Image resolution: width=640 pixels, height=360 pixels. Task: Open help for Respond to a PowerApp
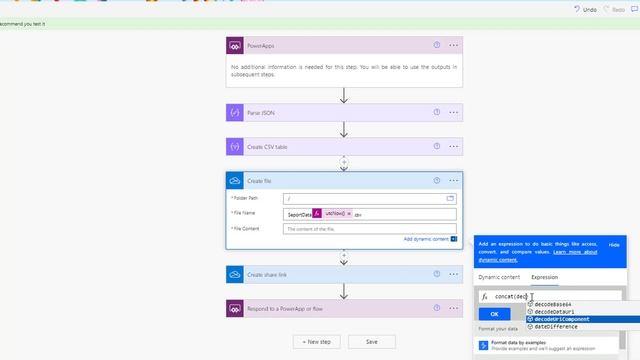tap(437, 308)
